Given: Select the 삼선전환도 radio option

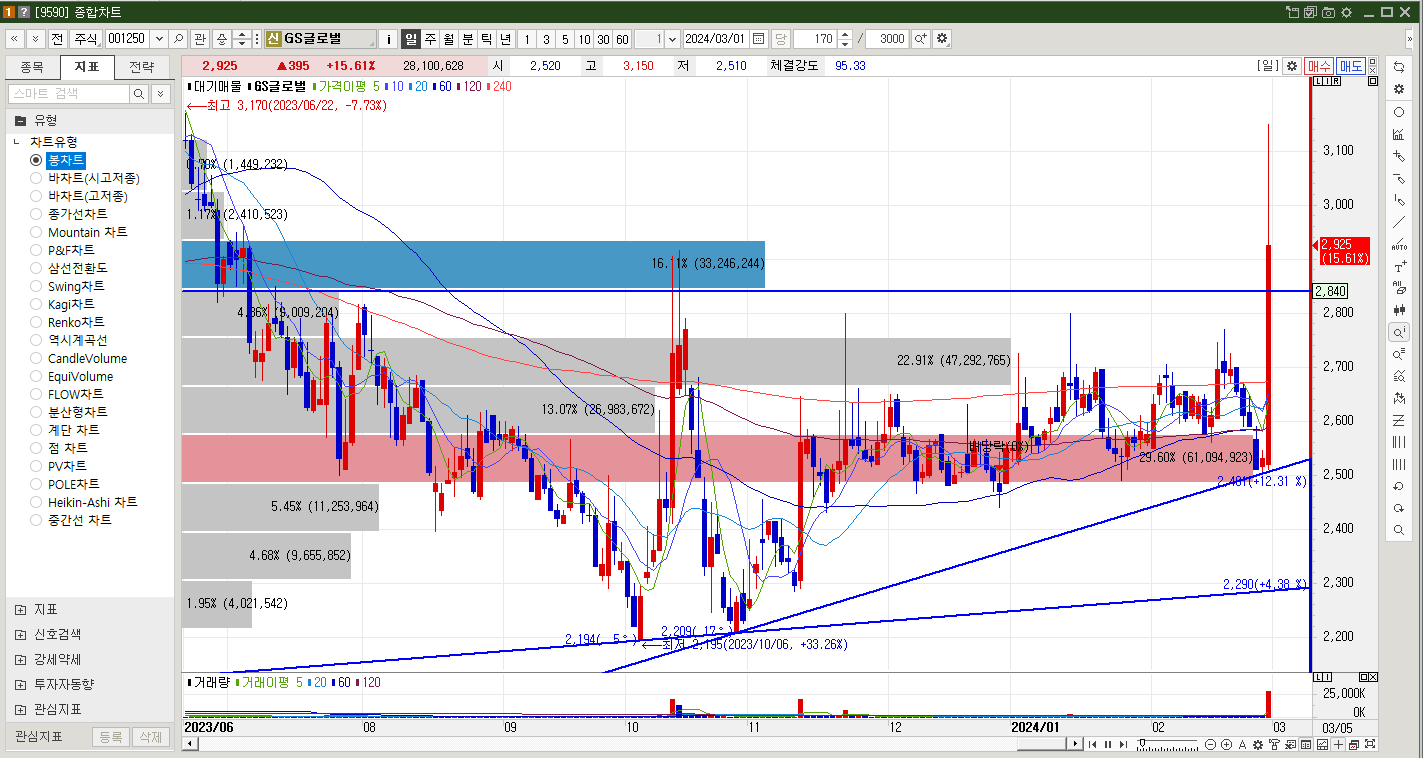Looking at the screenshot, I should click(36, 268).
